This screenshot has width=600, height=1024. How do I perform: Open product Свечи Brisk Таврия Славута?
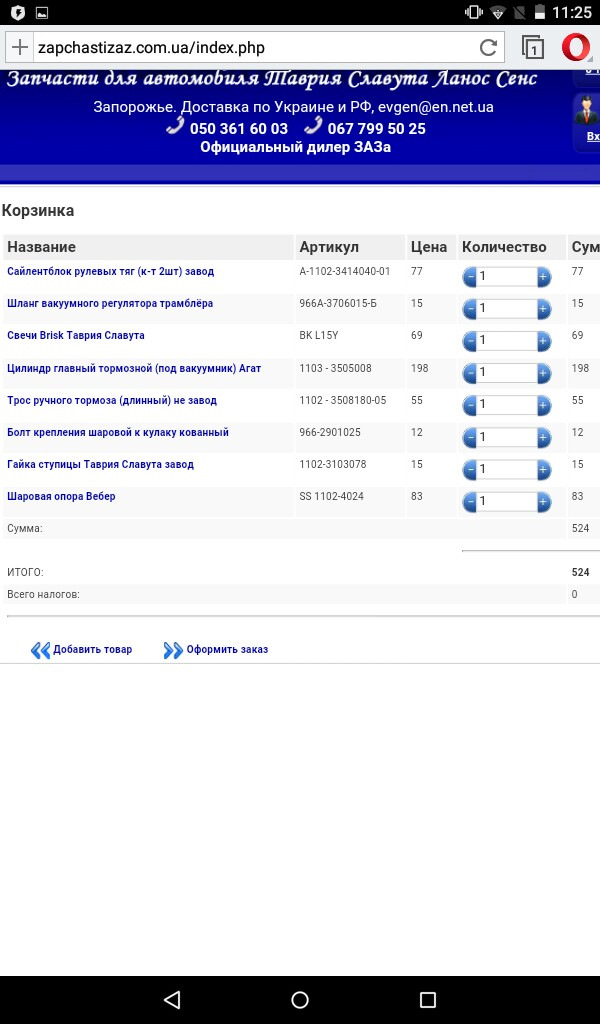[76, 335]
